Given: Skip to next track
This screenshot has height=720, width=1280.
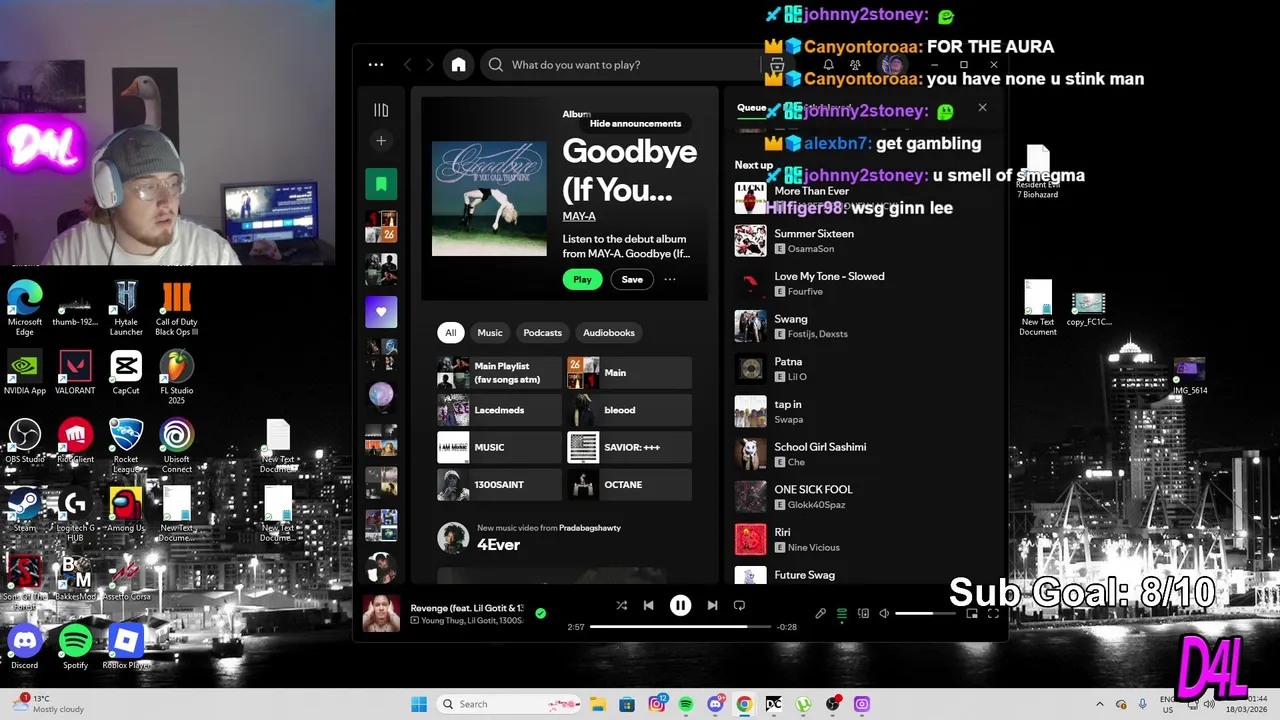Looking at the screenshot, I should [712, 605].
